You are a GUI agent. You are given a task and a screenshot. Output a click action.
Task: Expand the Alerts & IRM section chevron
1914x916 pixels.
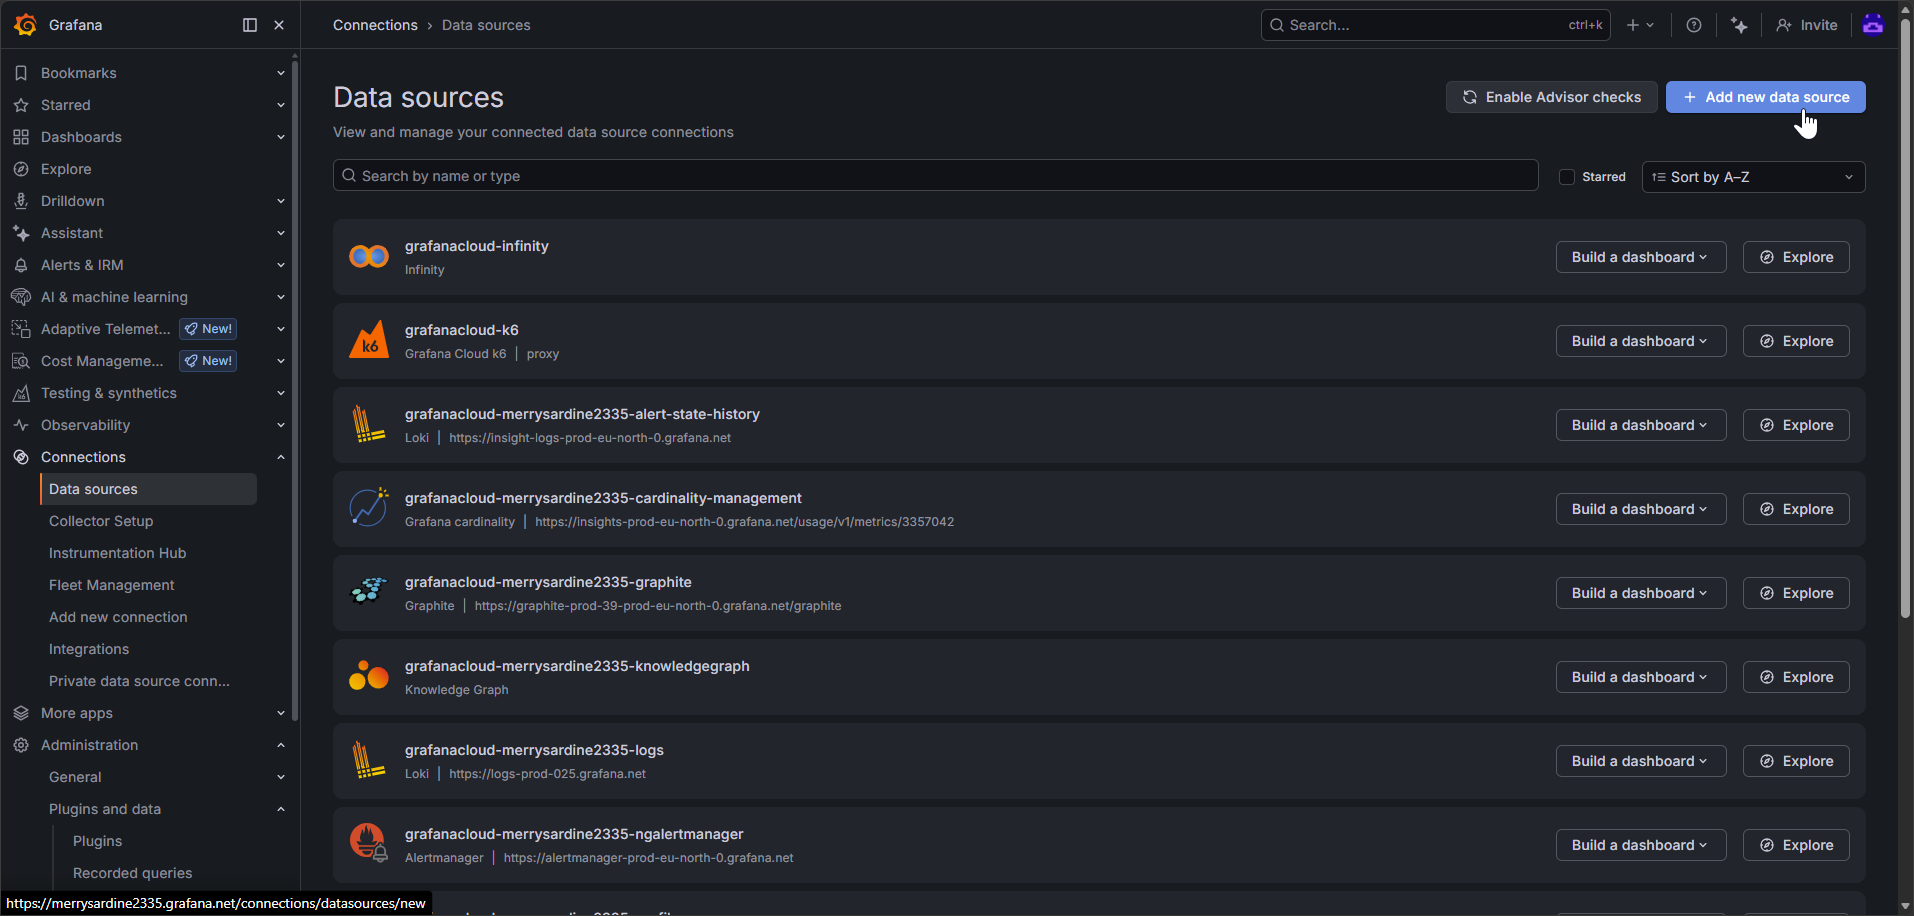[281, 265]
